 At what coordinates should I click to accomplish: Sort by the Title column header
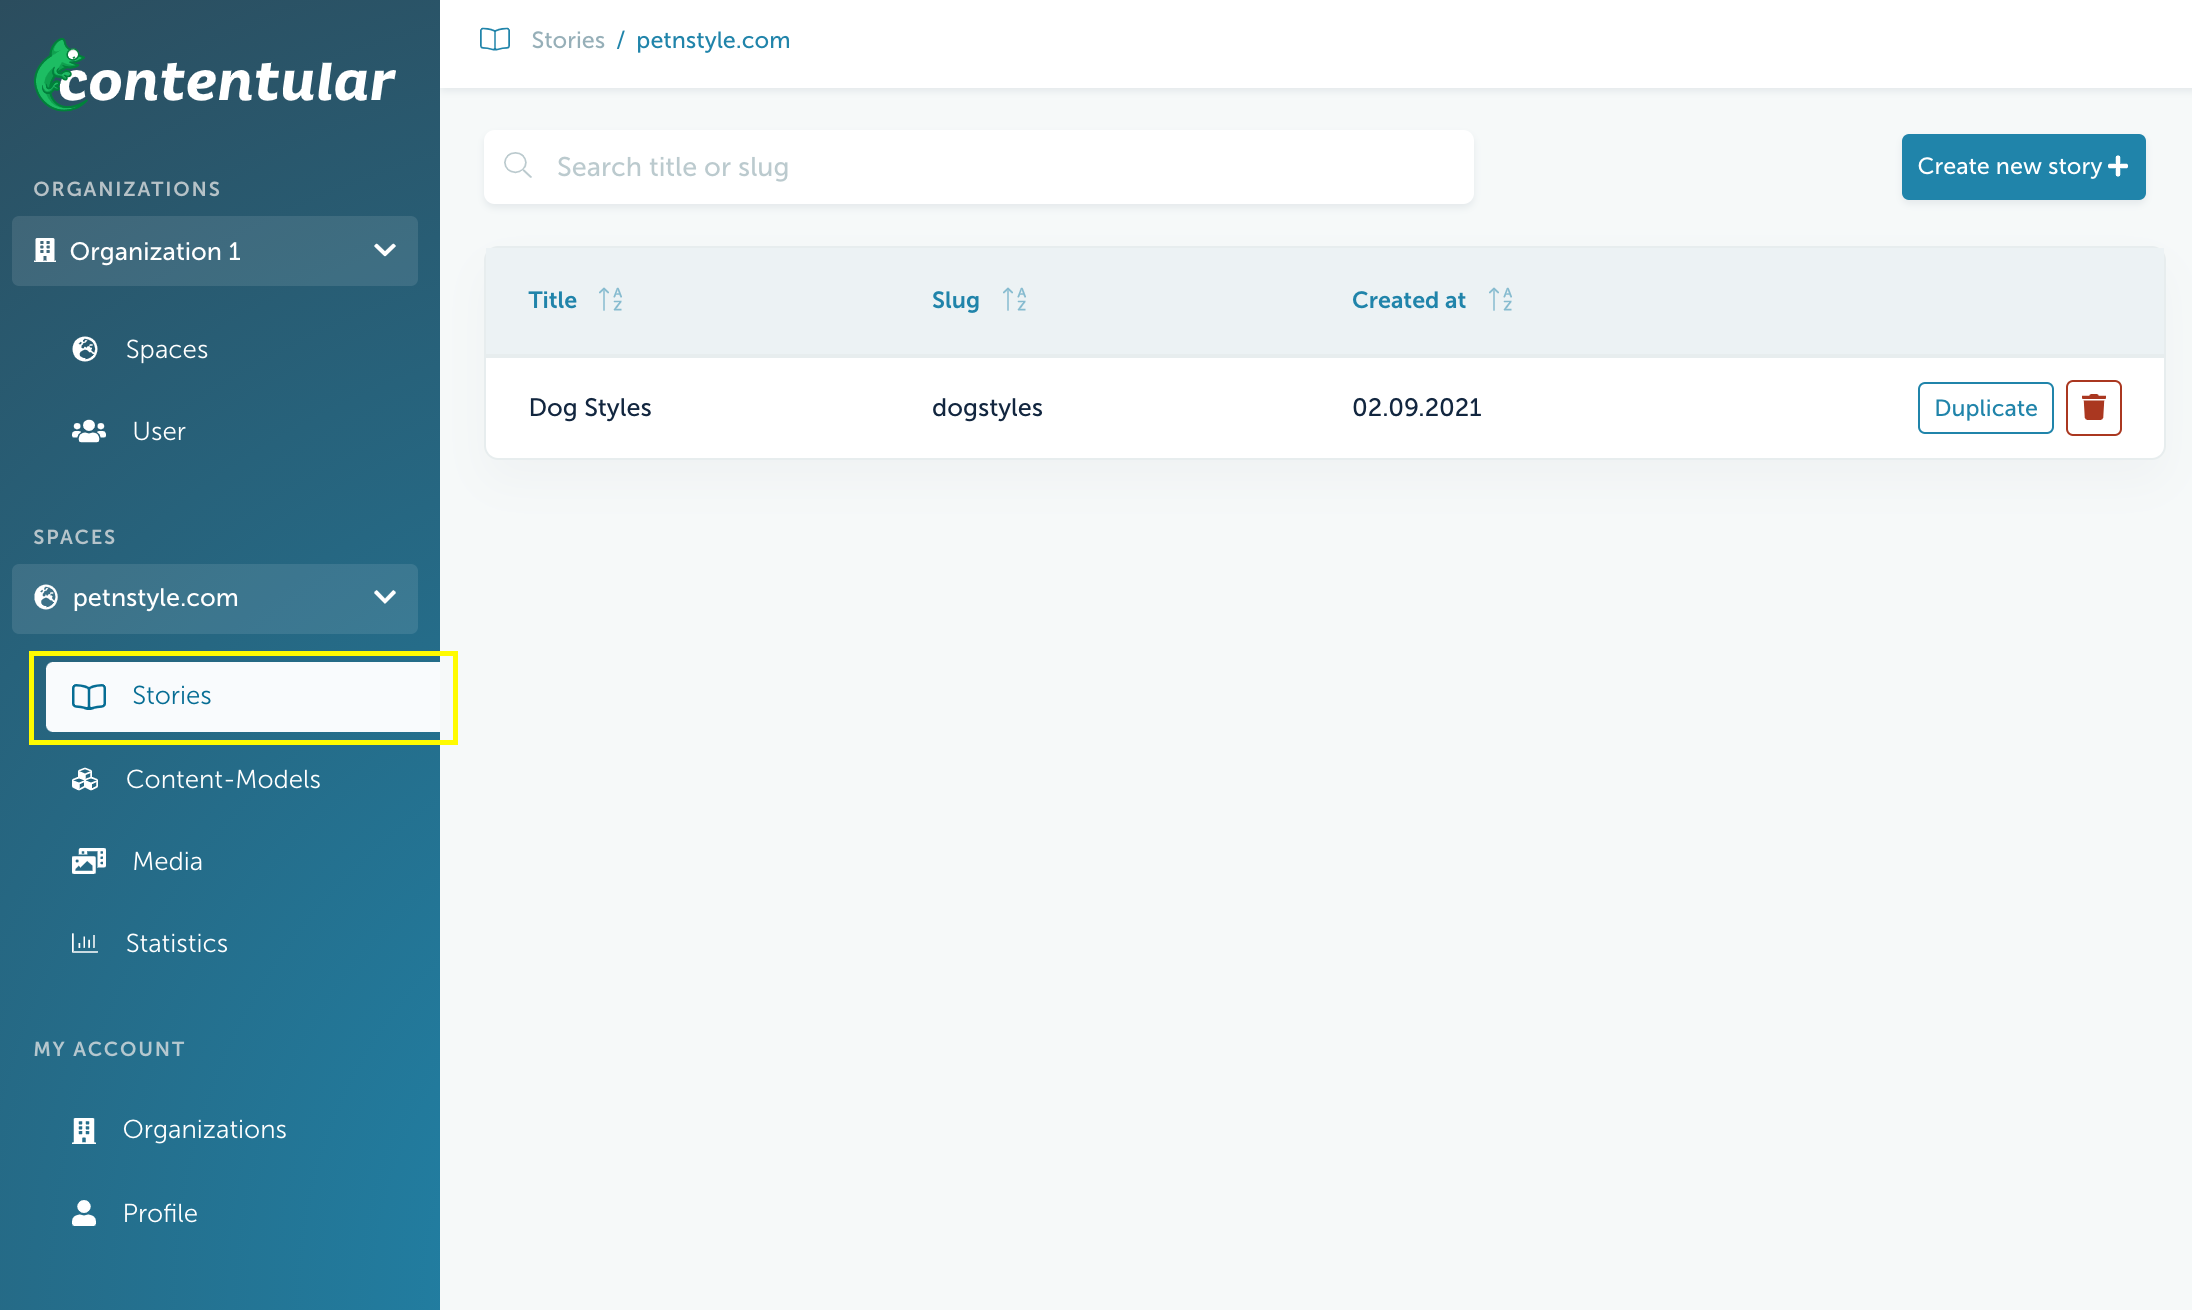(553, 300)
